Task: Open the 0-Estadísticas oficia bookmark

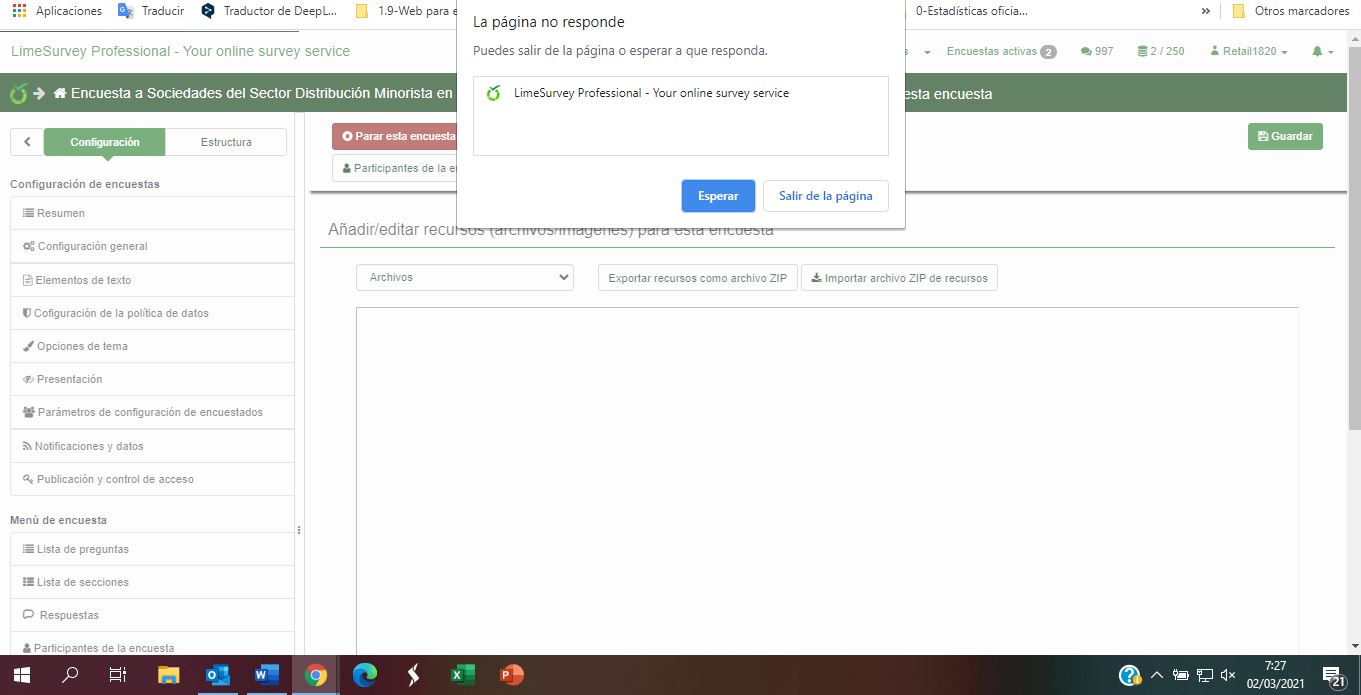Action: (970, 11)
